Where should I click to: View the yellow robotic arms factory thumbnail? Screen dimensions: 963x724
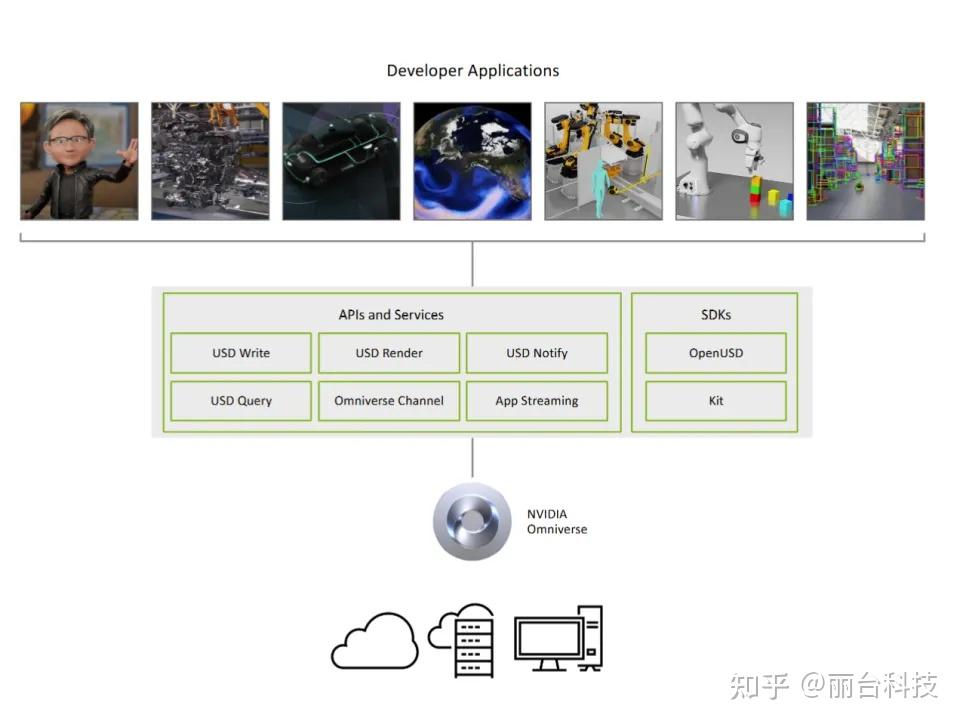point(603,160)
